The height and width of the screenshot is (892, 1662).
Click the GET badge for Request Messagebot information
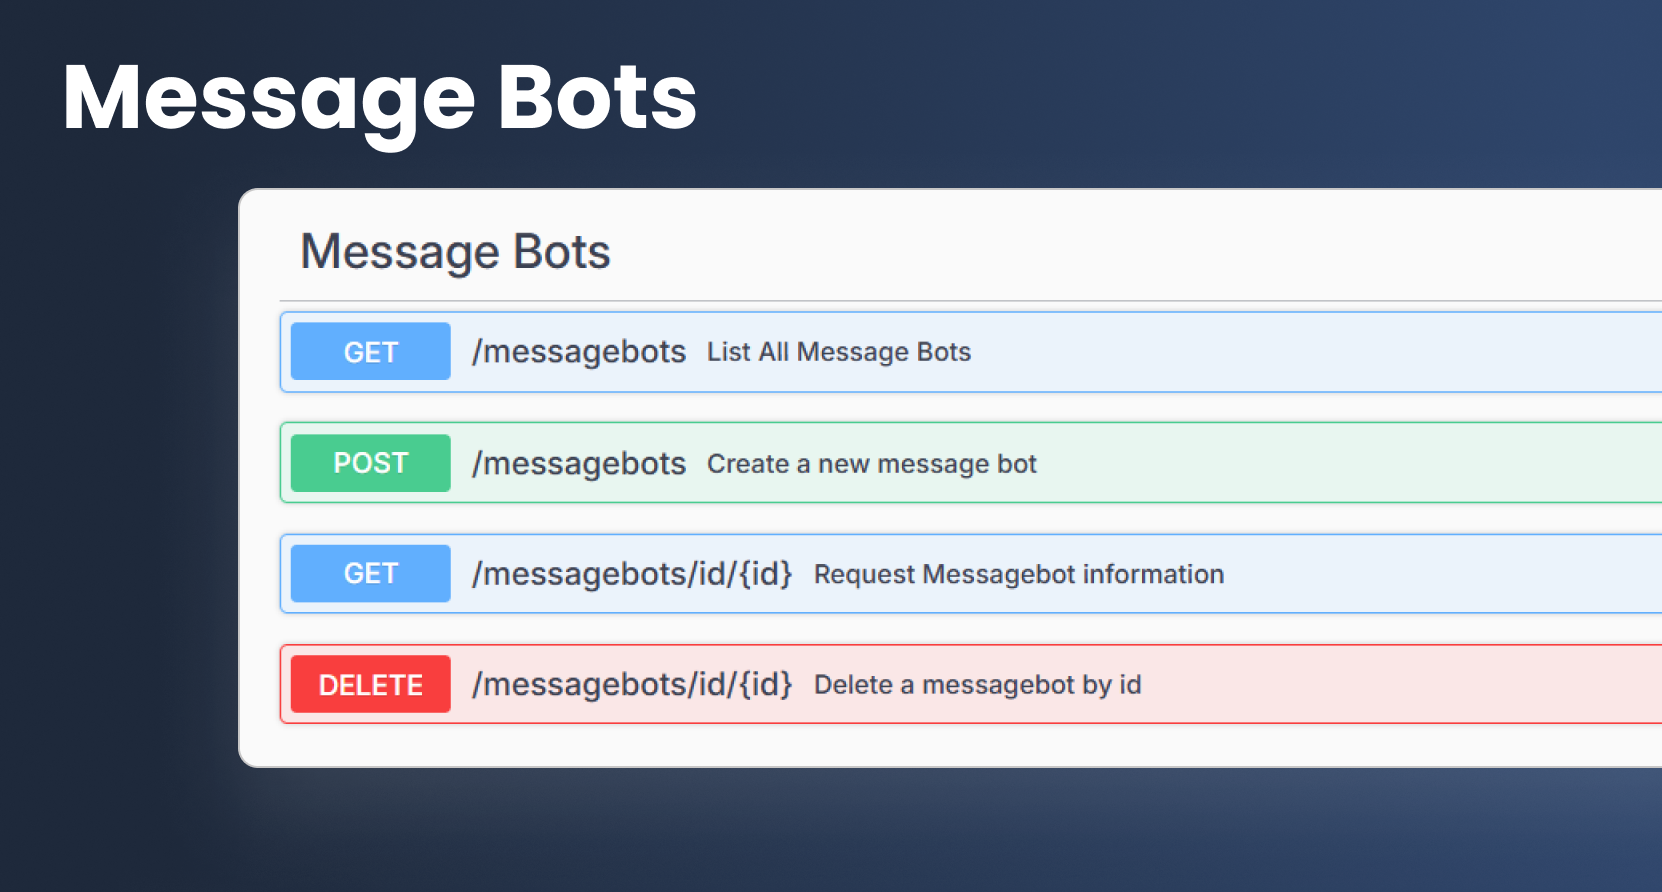pos(370,573)
